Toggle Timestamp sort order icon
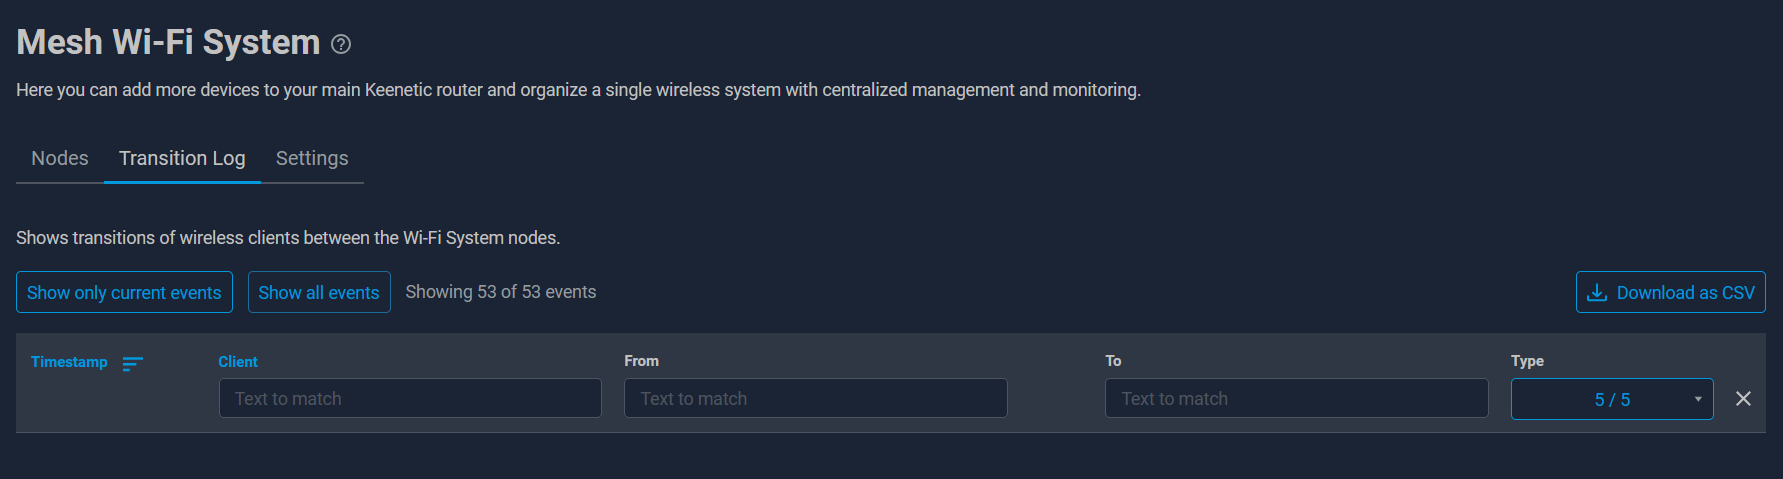Viewport: 1783px width, 479px height. [x=133, y=363]
